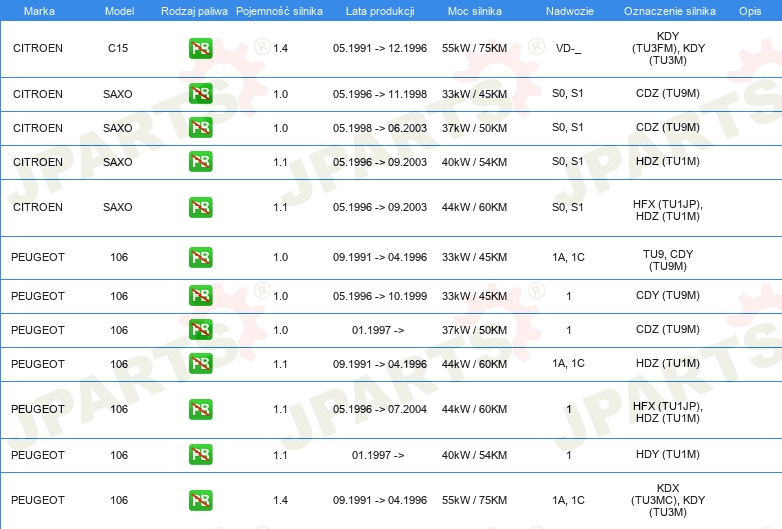Click the Nadwozie column header

click(x=570, y=11)
